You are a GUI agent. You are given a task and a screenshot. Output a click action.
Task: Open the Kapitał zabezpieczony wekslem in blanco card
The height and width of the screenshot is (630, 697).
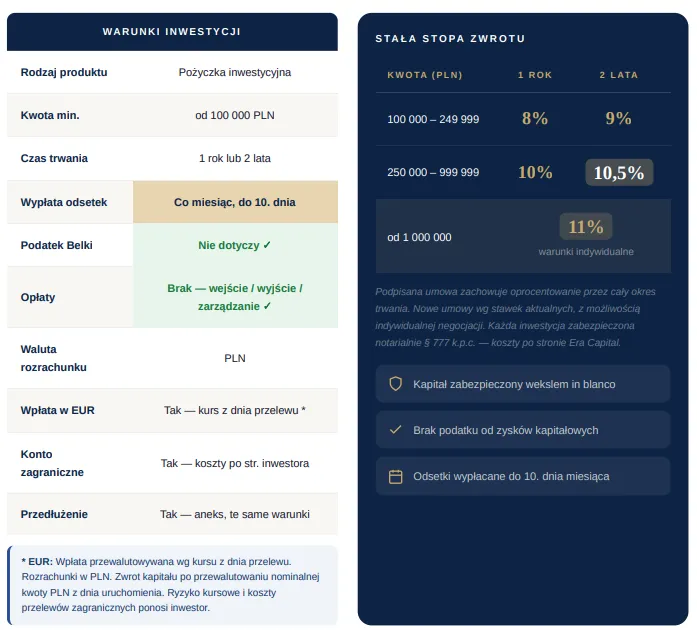point(523,384)
